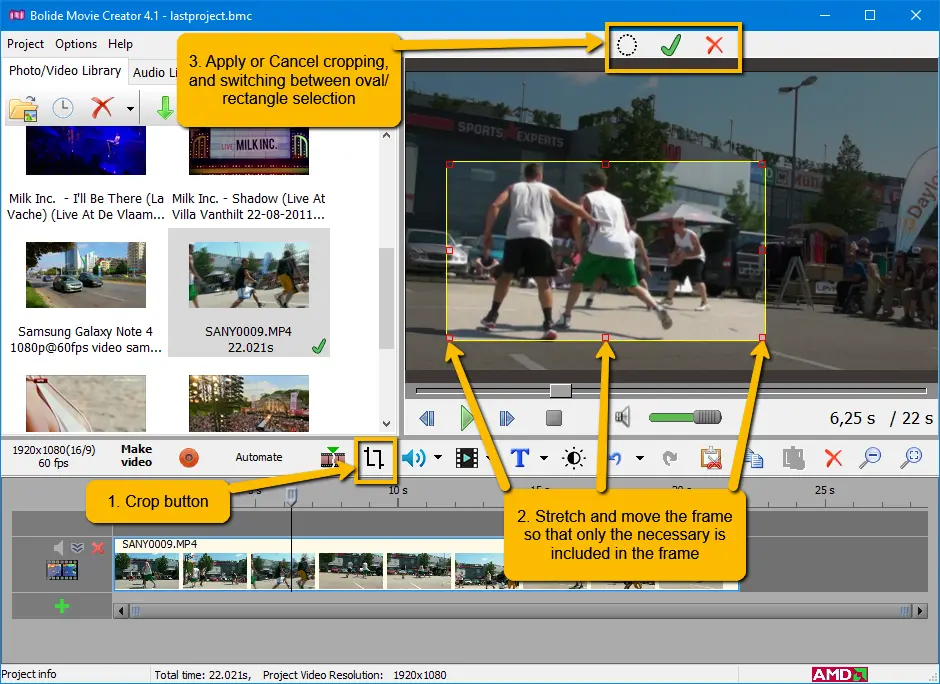Collapse the track with double chevron

(x=77, y=547)
